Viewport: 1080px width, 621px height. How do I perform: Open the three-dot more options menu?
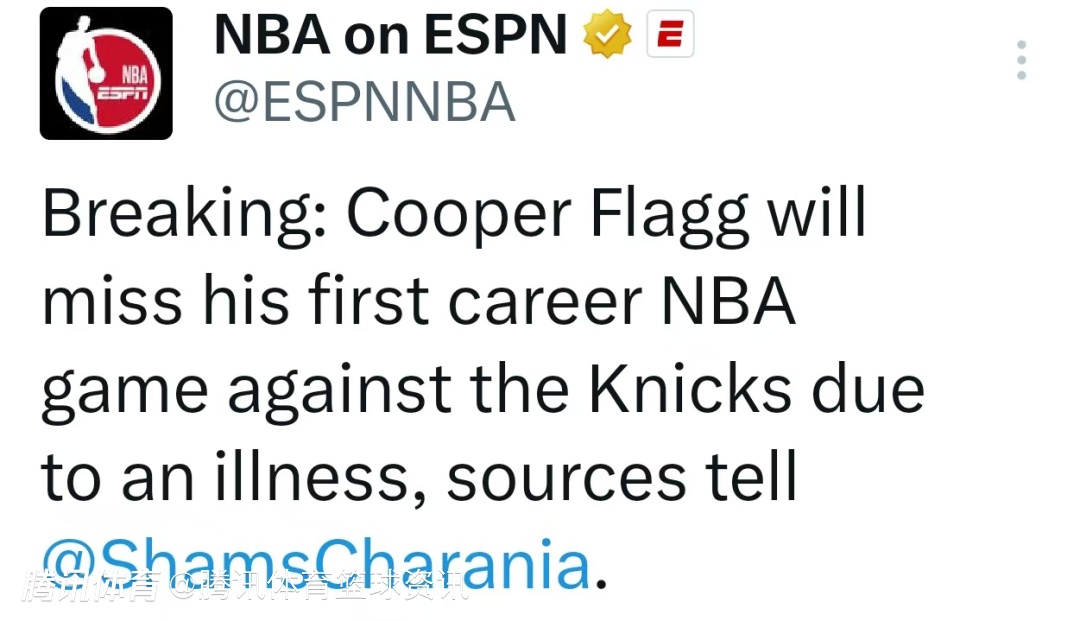pyautogui.click(x=1021, y=61)
